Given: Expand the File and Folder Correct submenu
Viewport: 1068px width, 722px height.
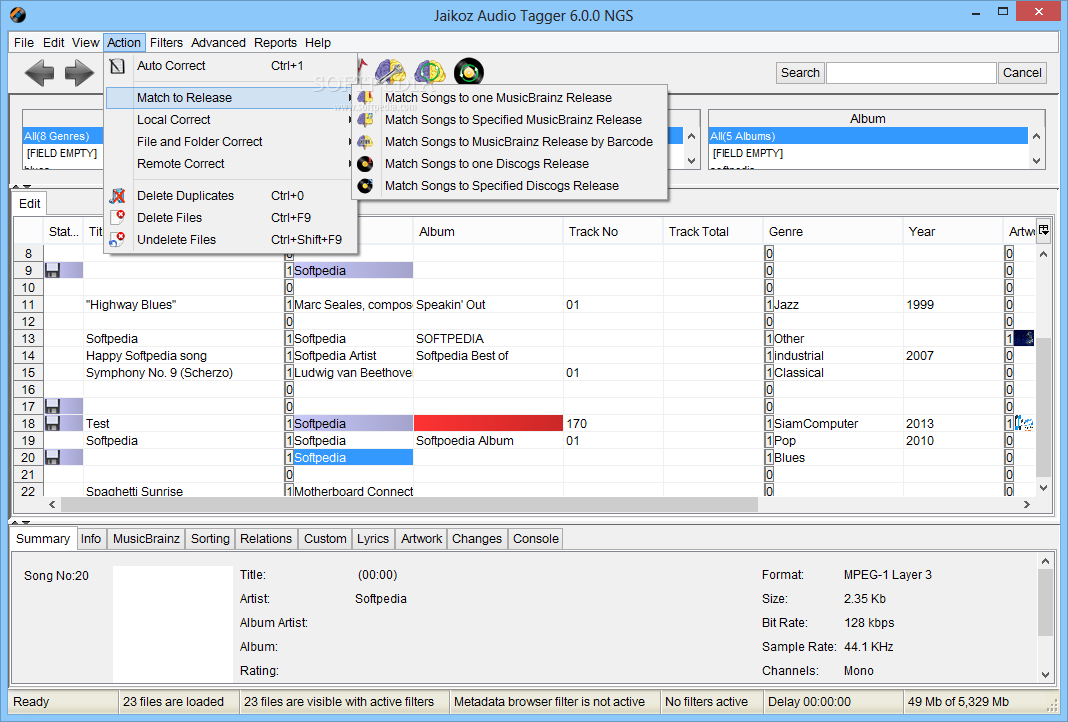Looking at the screenshot, I should (x=230, y=141).
